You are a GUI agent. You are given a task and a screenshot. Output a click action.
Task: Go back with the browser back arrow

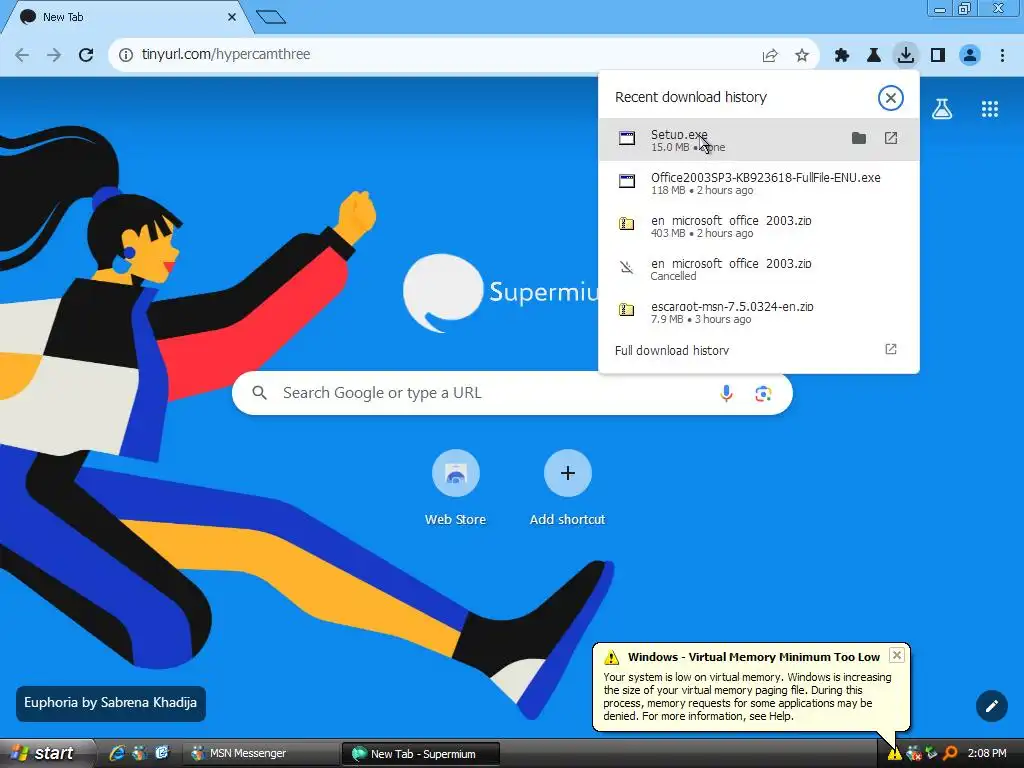(x=22, y=55)
